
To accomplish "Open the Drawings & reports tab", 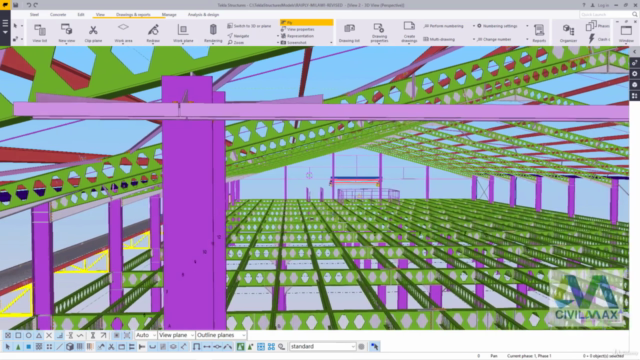I will pyautogui.click(x=133, y=14).
